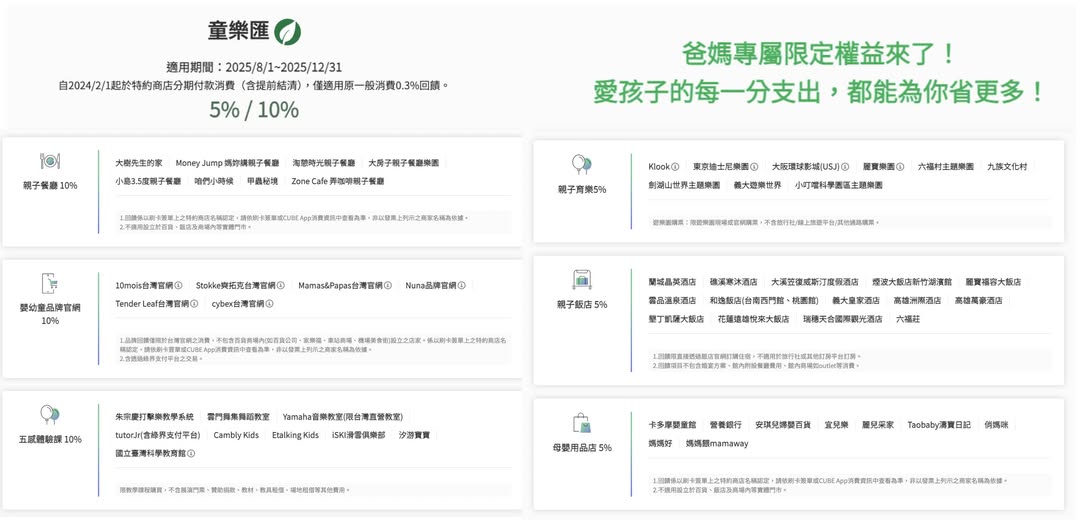1080x527 pixels.
Task: Click the phone shopping cart 嬰幼童品牌官網 icon
Action: click(50, 284)
